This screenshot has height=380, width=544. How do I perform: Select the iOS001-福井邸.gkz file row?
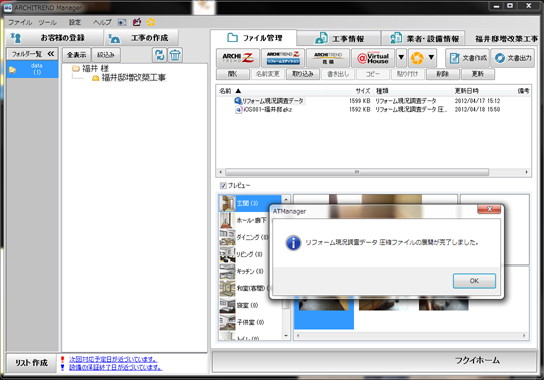[373, 109]
